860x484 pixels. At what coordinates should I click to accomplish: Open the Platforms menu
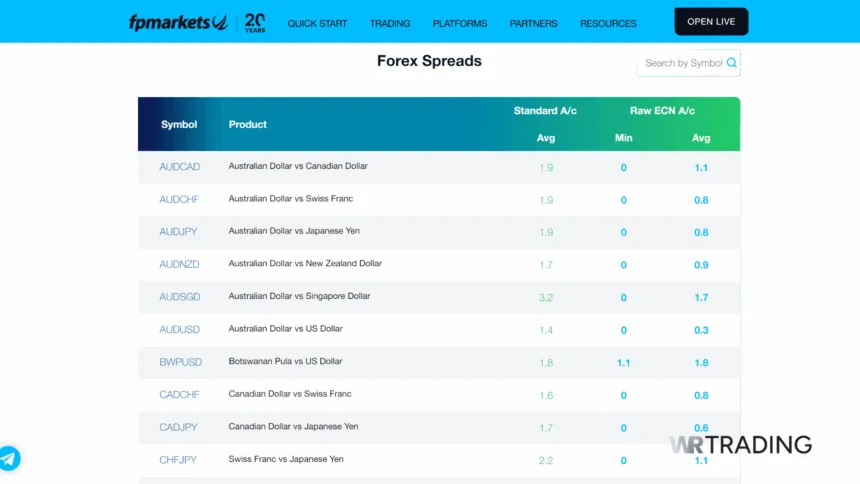point(460,24)
